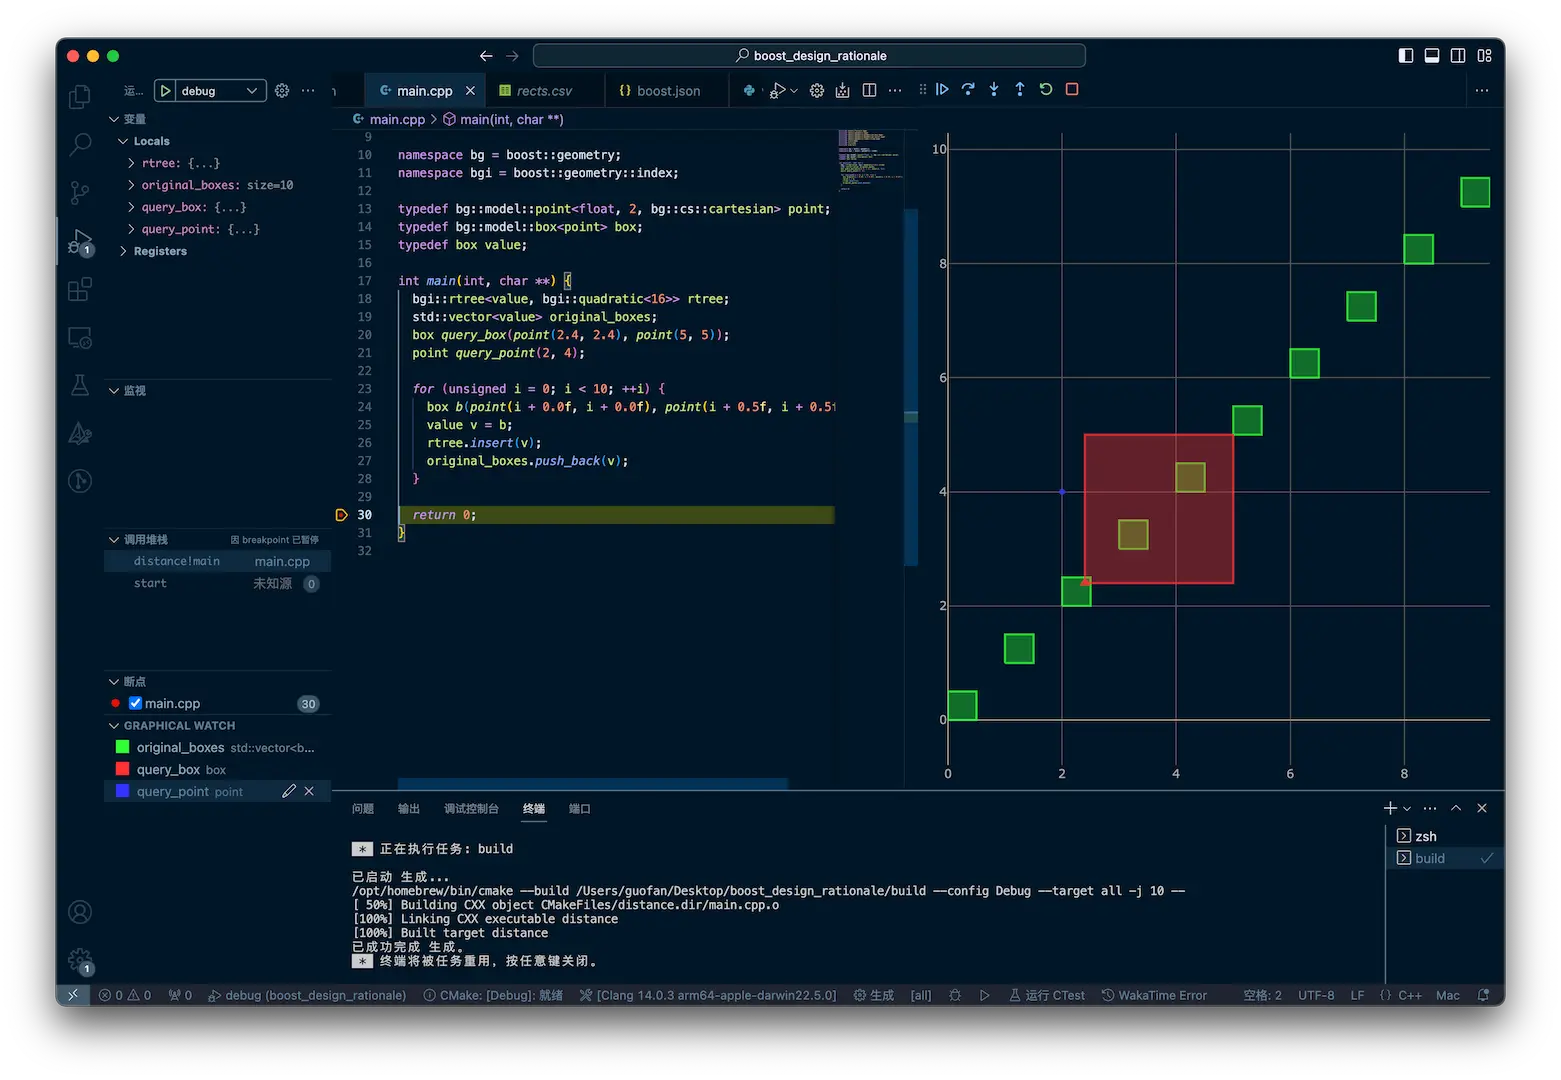
Task: Switch to the boost.json tab
Action: [x=668, y=91]
